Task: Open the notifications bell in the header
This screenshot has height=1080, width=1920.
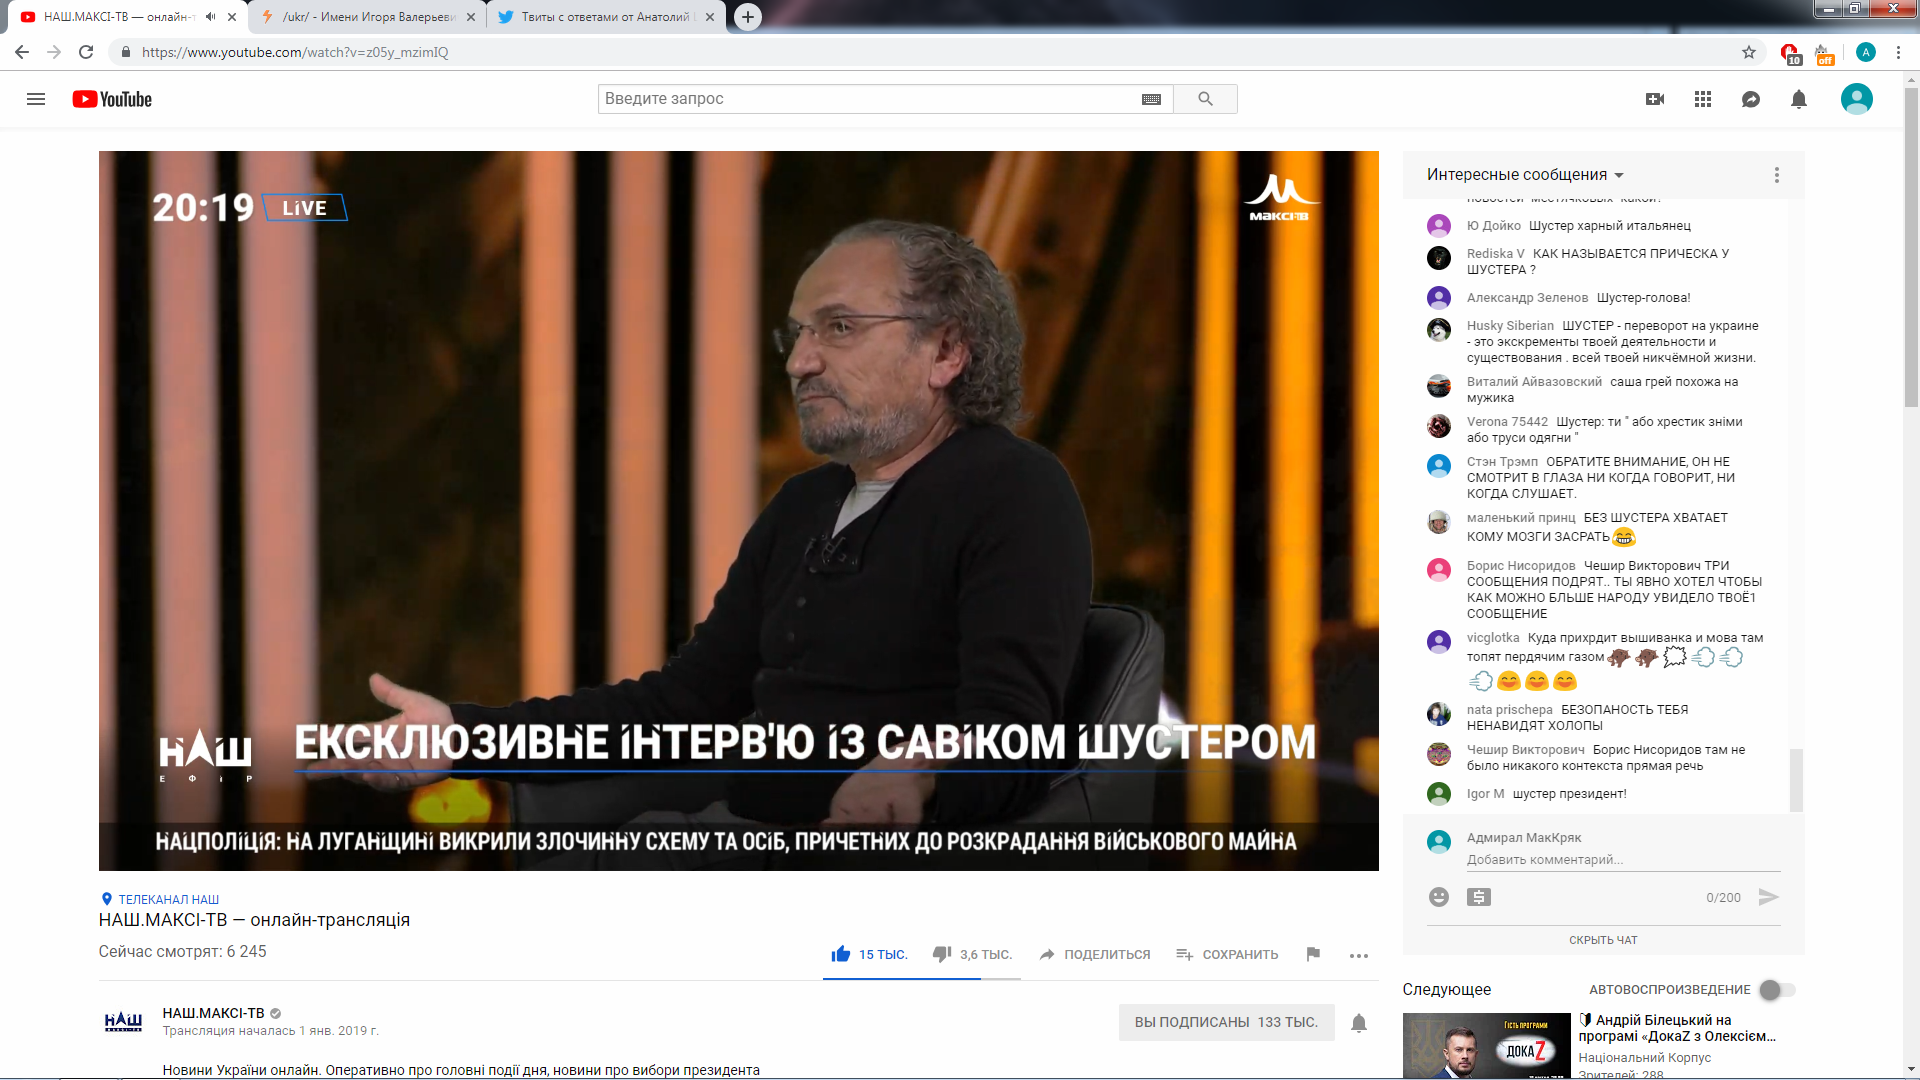Action: tap(1799, 99)
